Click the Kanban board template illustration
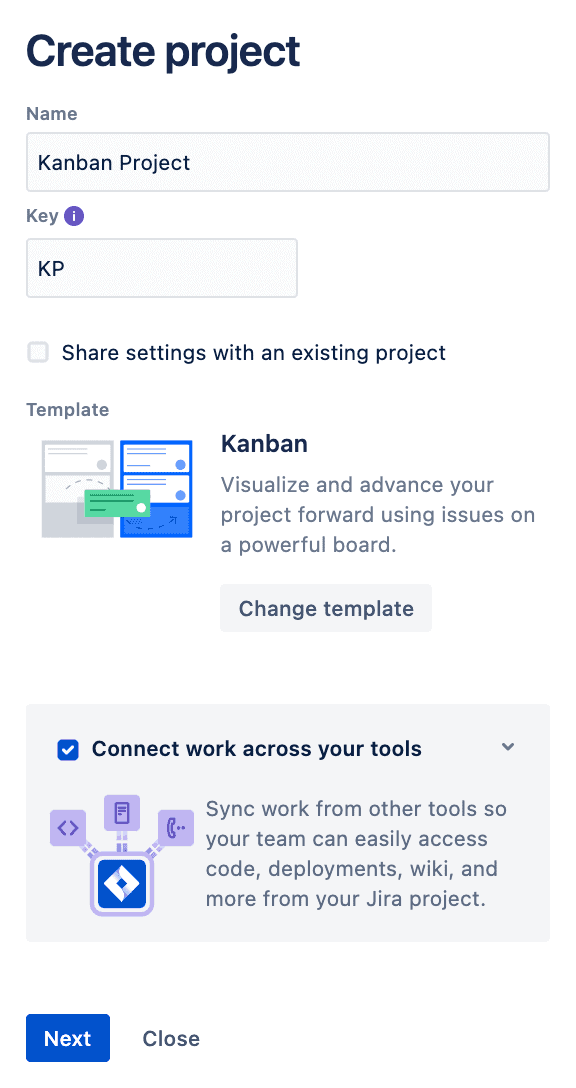 [117, 489]
